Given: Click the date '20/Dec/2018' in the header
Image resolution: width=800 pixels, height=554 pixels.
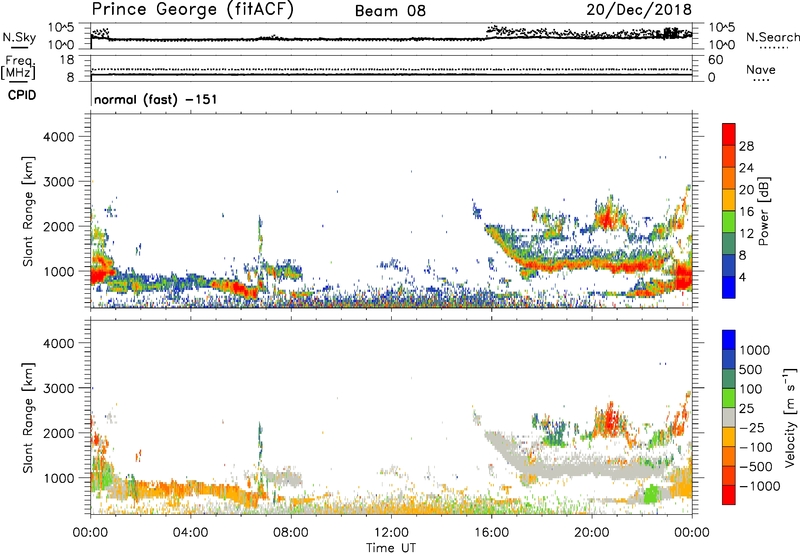Looking at the screenshot, I should (x=639, y=9).
